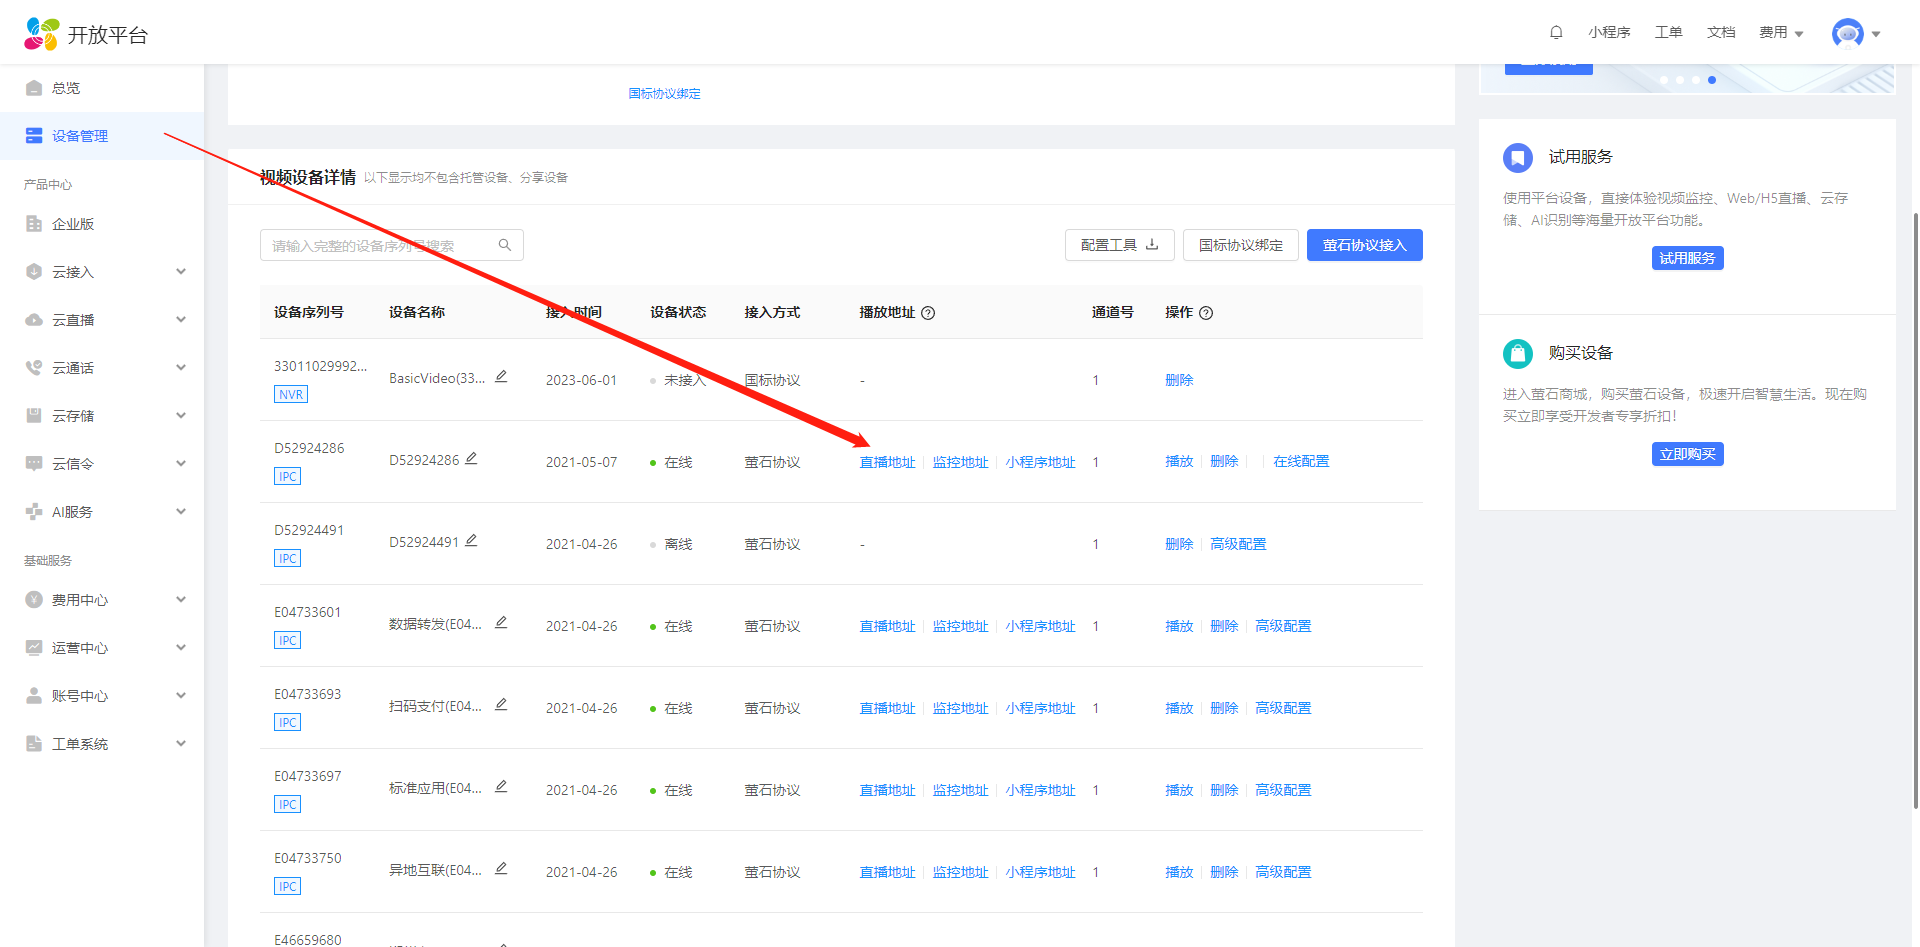The width and height of the screenshot is (1920, 947).
Task: Open the user avatar menu
Action: click(x=1856, y=33)
